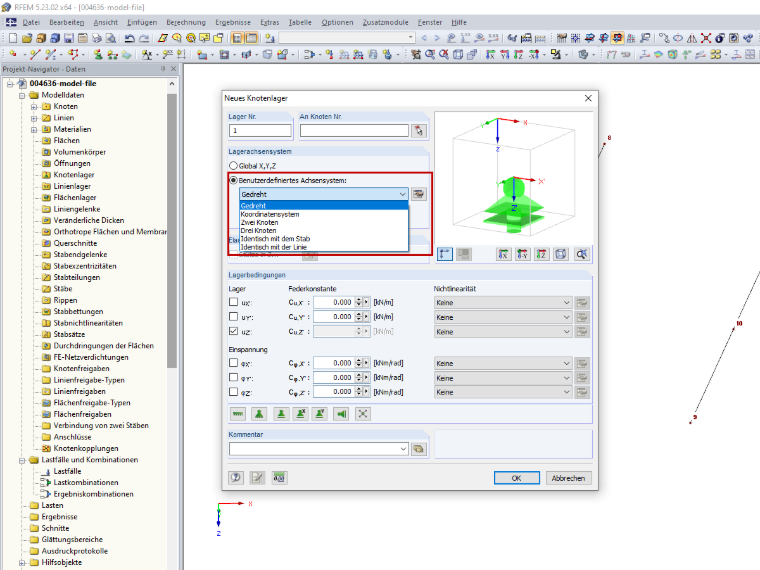Screen dimensions: 760x570
Task: Click the help icon at dialog bottom left
Action: tap(236, 477)
